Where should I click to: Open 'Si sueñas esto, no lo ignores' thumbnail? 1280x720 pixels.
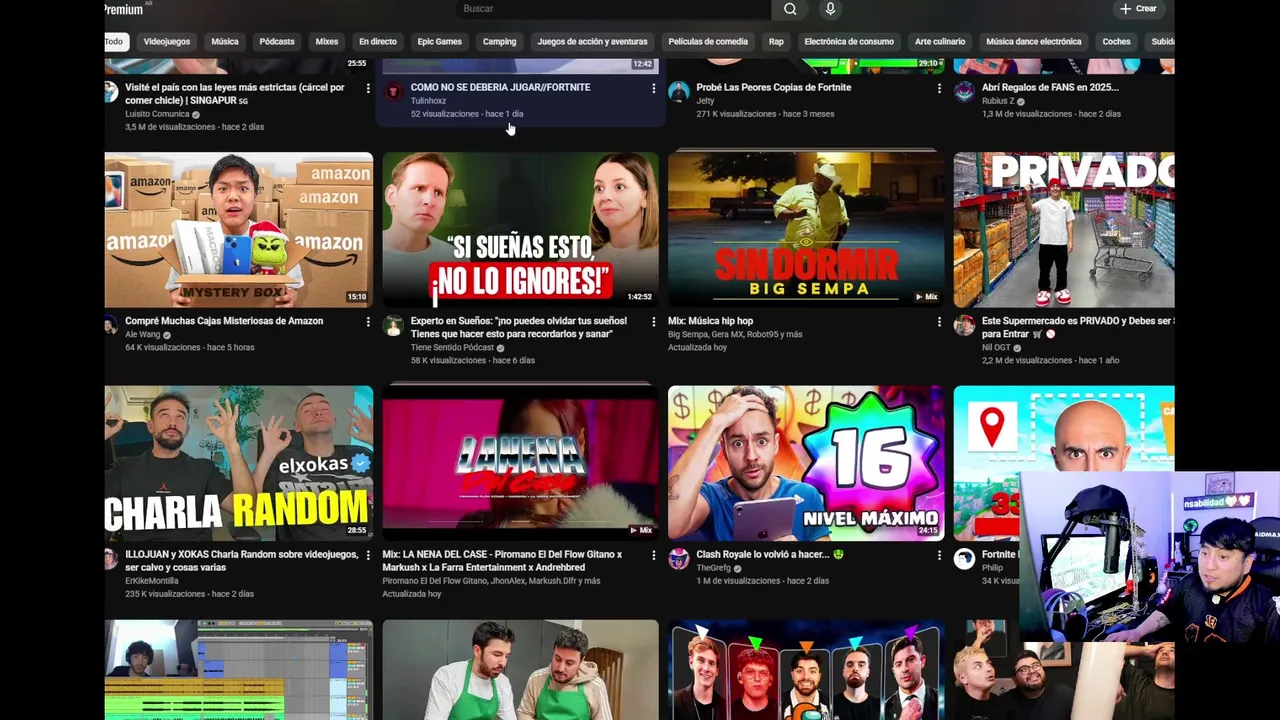pos(520,230)
